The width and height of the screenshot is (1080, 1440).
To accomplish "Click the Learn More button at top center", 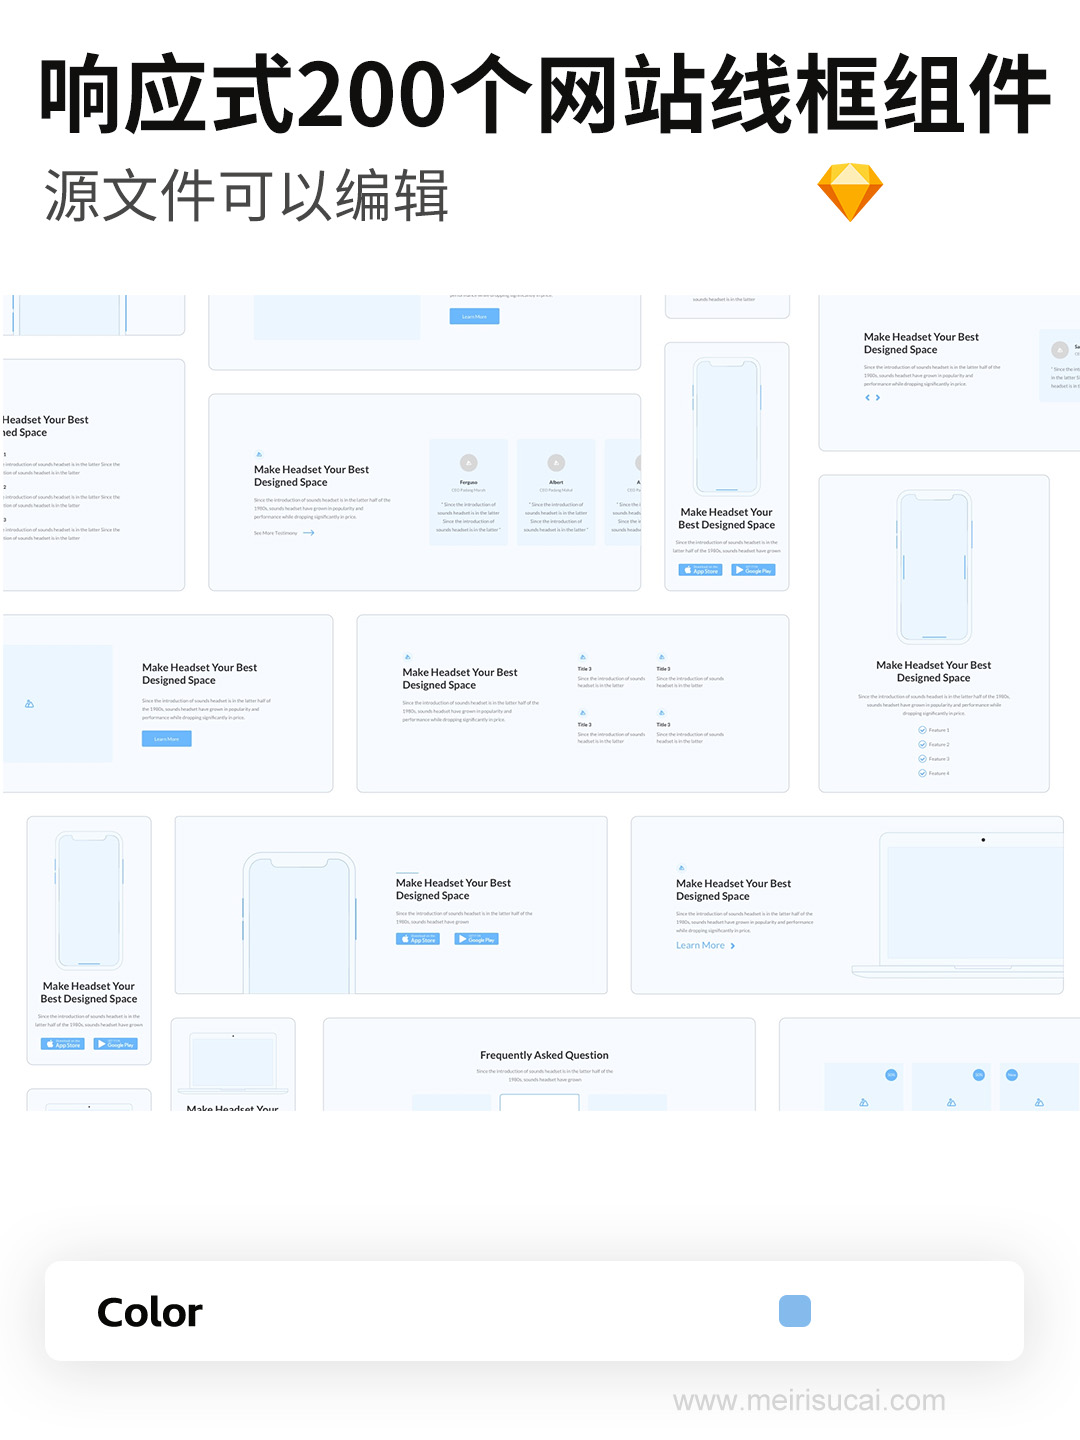I will coord(474,316).
